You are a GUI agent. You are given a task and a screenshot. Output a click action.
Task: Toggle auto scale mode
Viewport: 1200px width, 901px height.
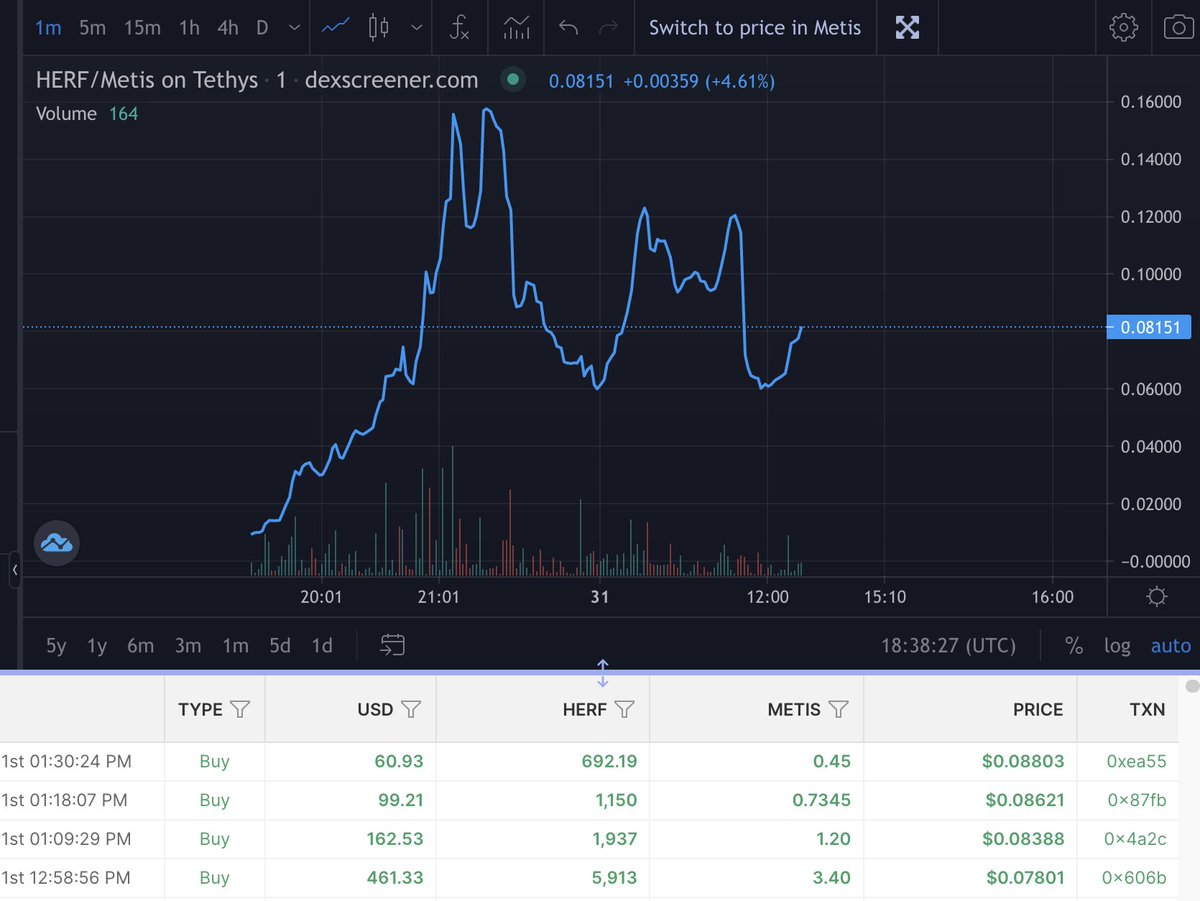(x=1171, y=646)
